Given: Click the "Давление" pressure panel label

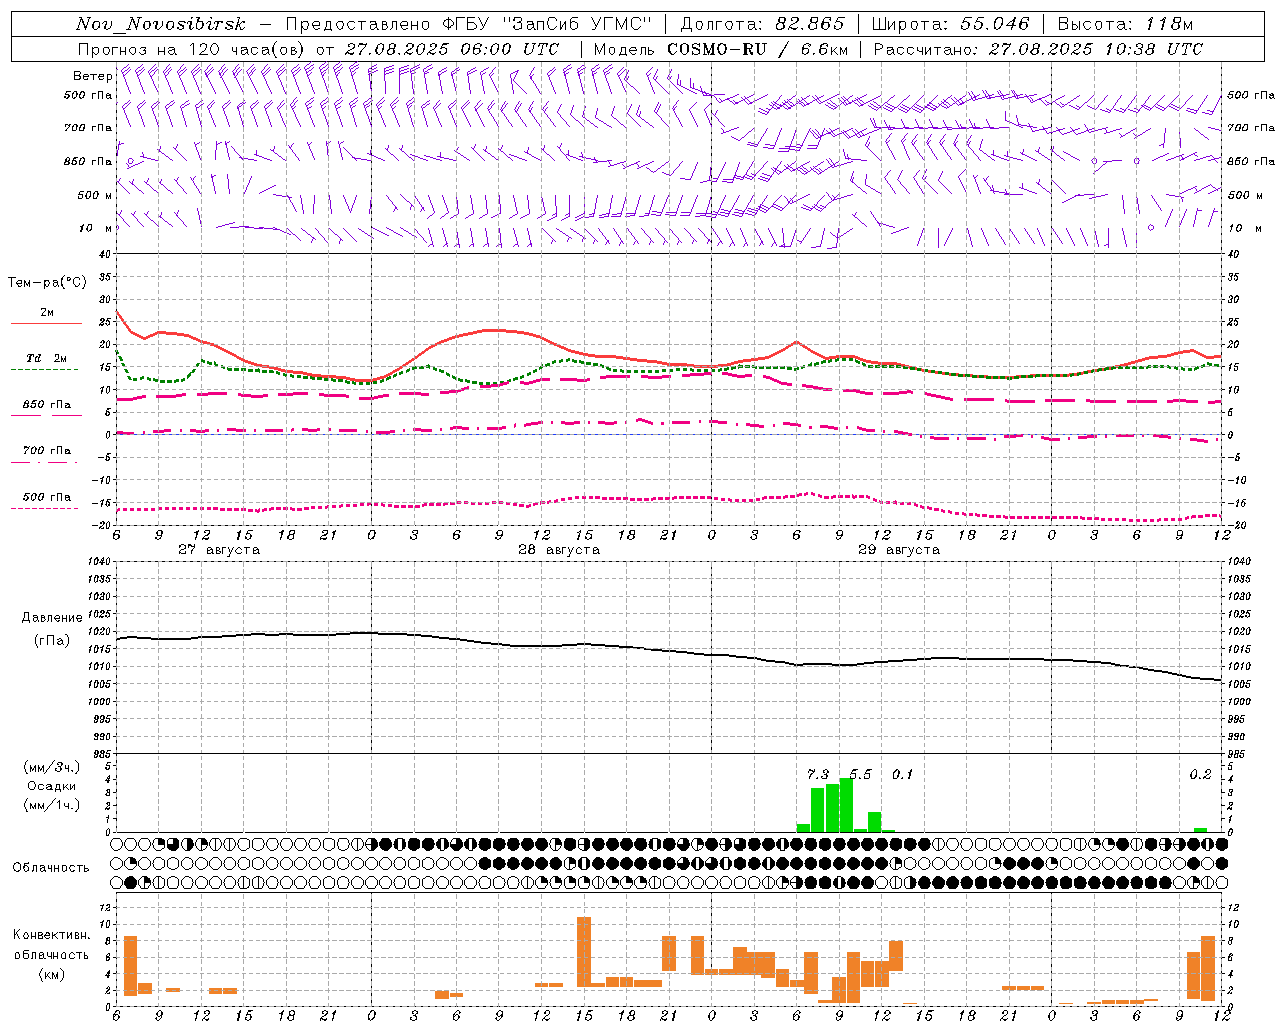Looking at the screenshot, I should point(52,618).
